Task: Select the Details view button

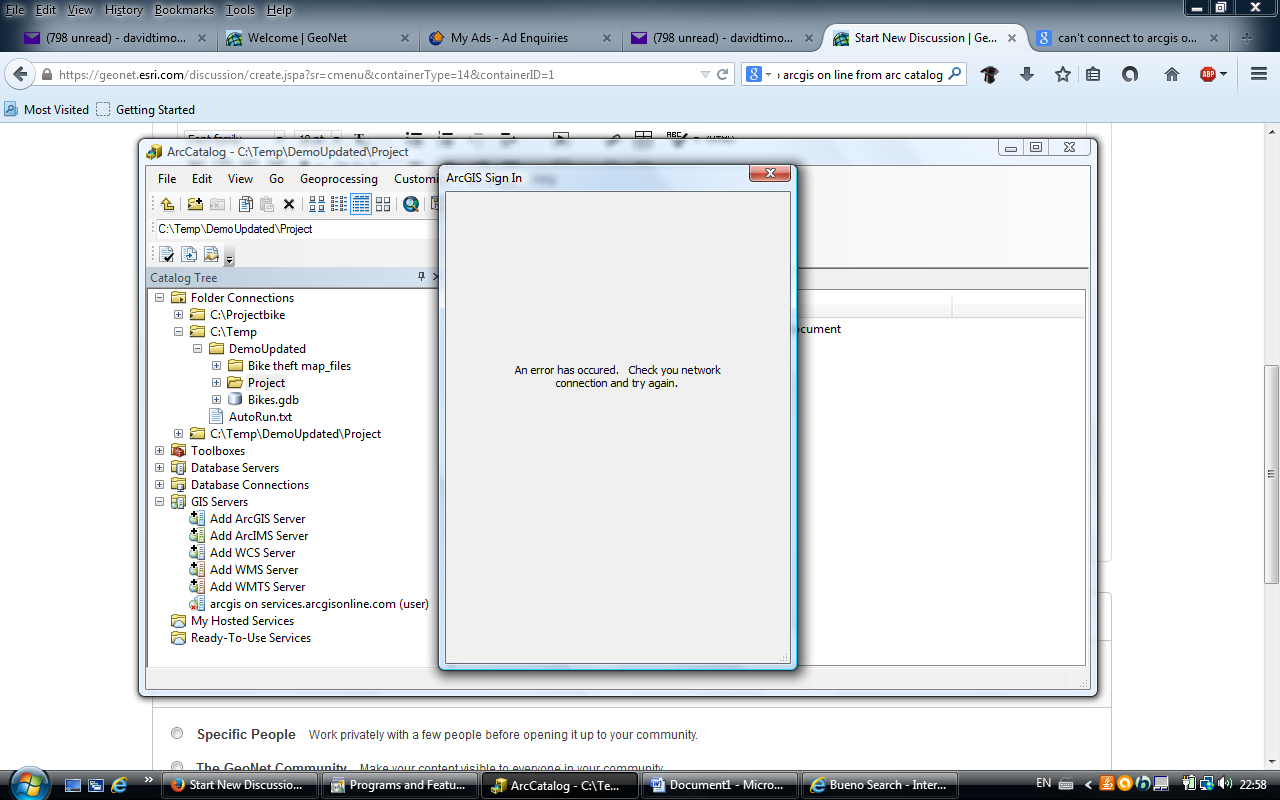Action: (361, 204)
